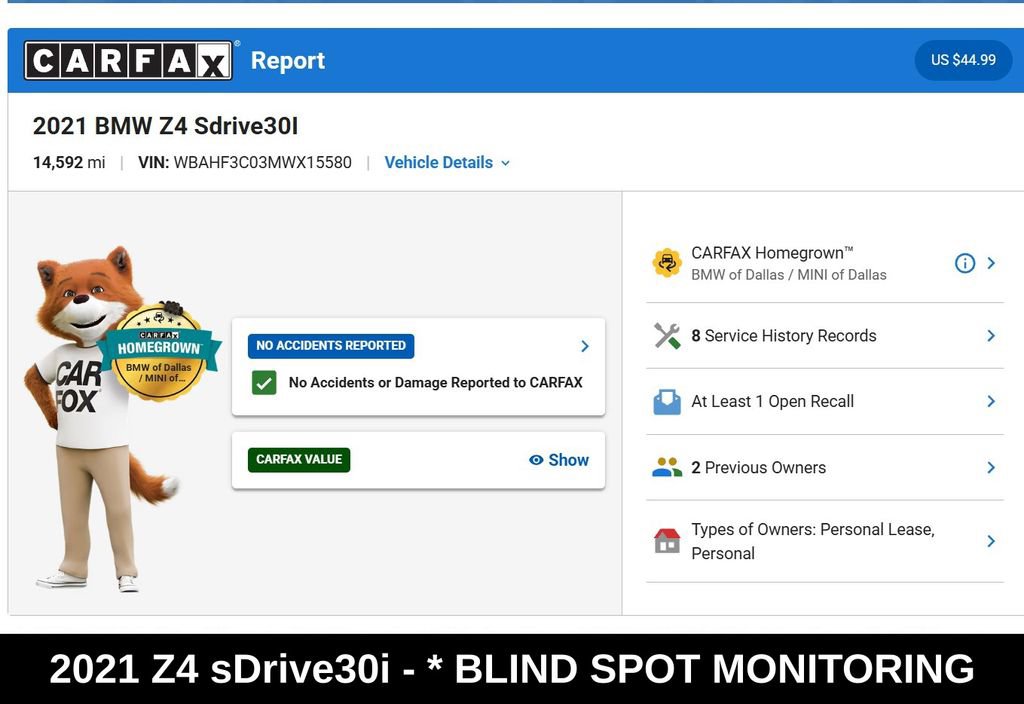Screen dimensions: 1024x704
Task: Click the Types of Owners house icon
Action: [667, 541]
